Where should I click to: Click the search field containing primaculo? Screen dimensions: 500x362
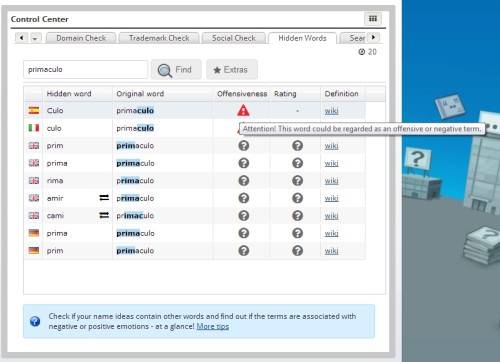click(85, 70)
